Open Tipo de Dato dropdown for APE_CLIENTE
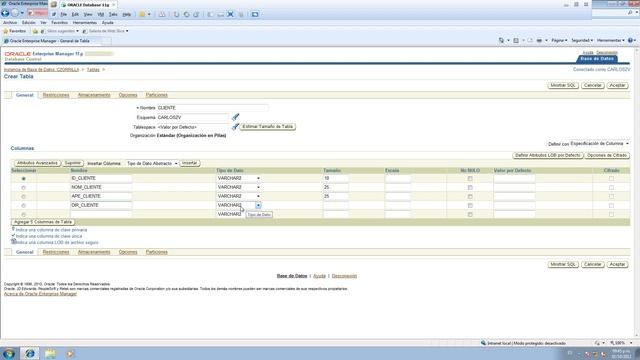 pyautogui.click(x=239, y=196)
